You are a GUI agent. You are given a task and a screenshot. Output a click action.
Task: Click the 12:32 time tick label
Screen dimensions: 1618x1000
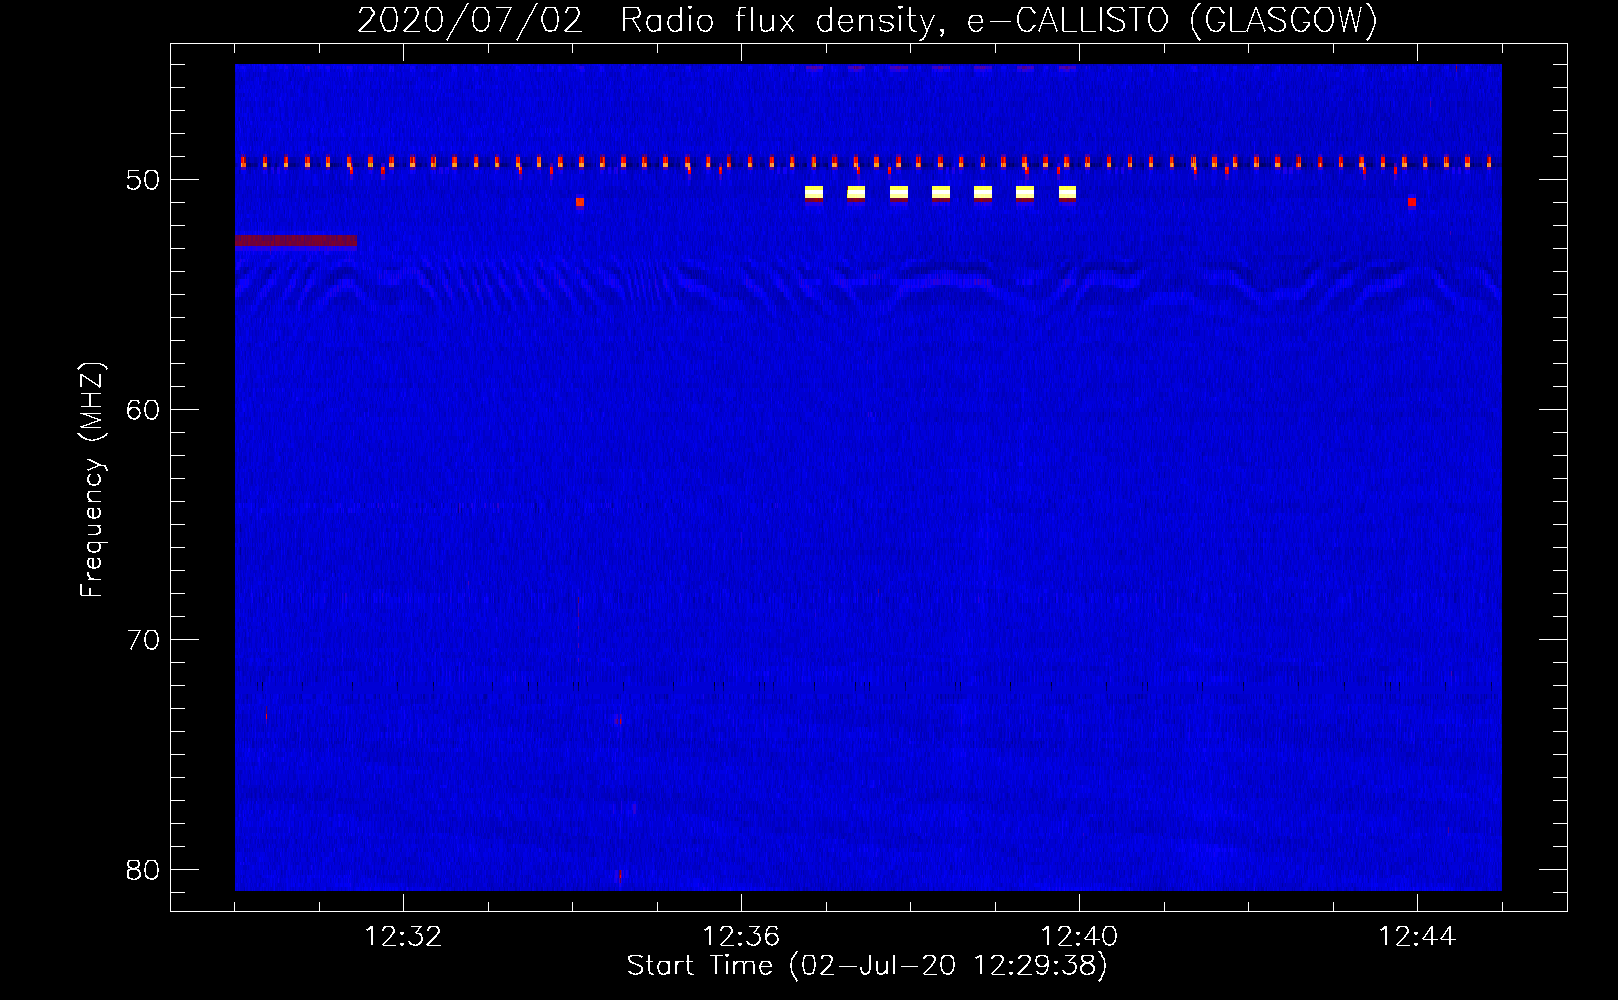(x=403, y=937)
